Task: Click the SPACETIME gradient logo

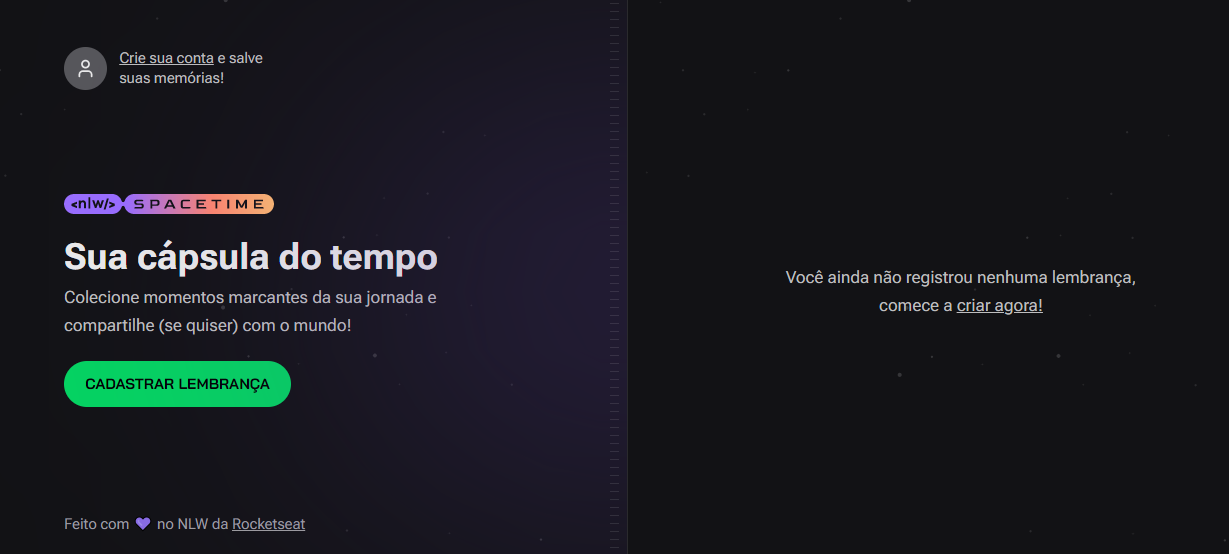Action: coord(199,204)
